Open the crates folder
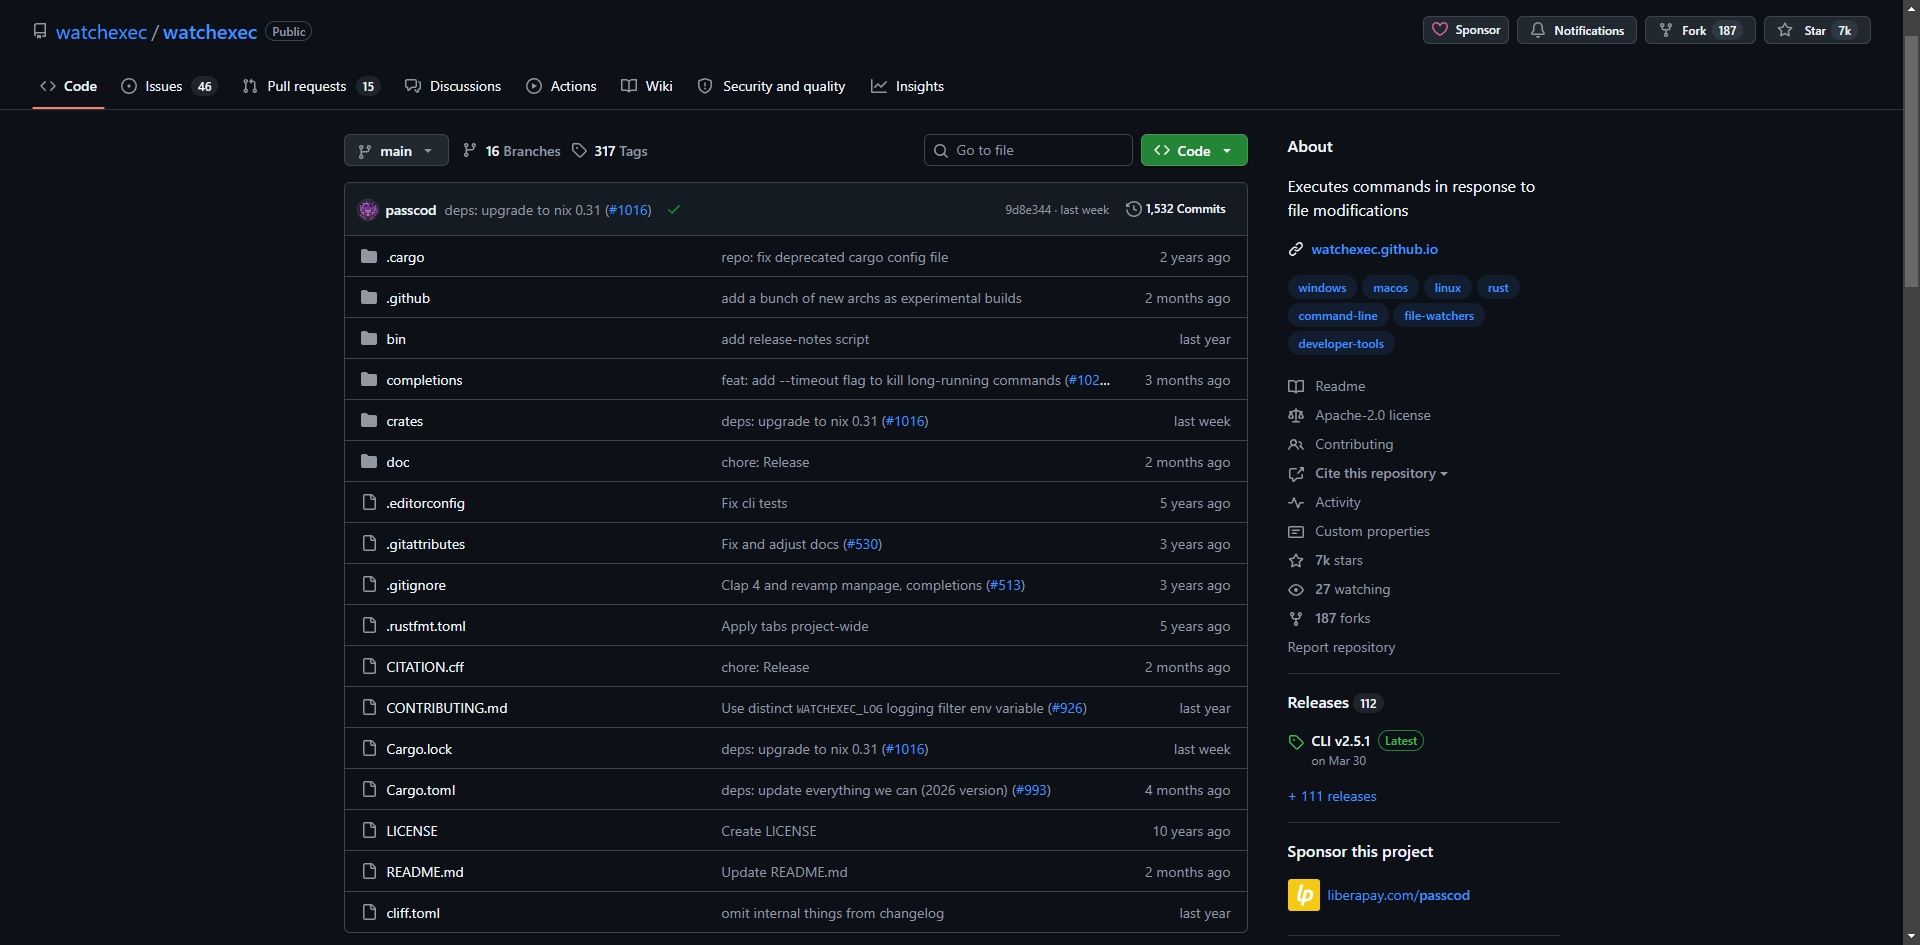Image resolution: width=1920 pixels, height=945 pixels. tap(404, 421)
